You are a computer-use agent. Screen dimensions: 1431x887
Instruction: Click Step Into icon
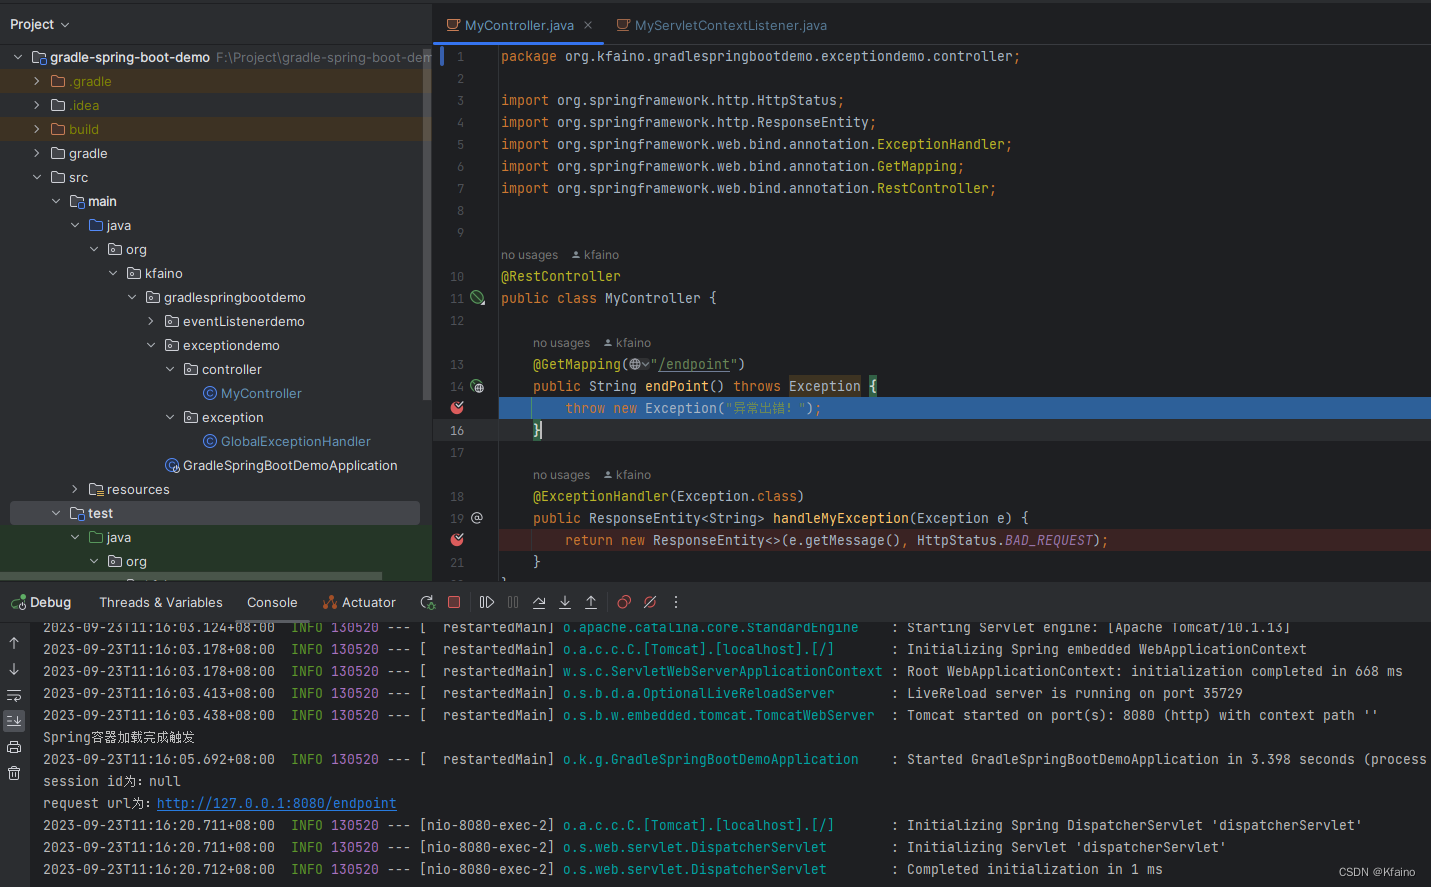pyautogui.click(x=565, y=602)
